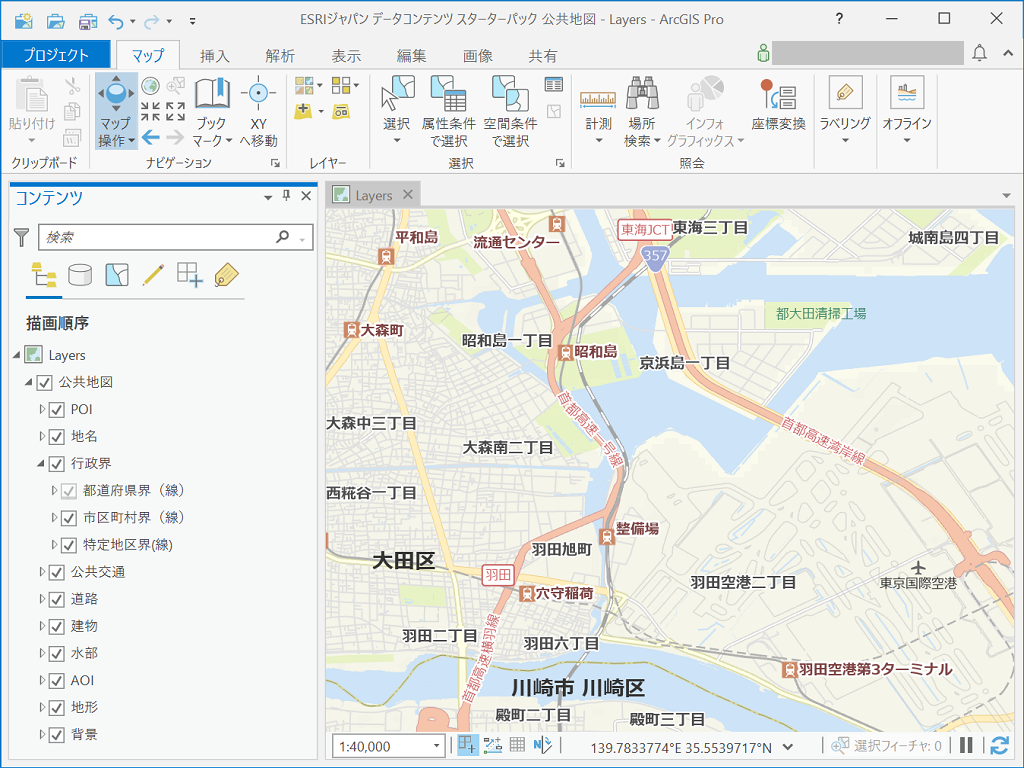
Task: Toggle 公共交通 layer checkbox
Action: pyautogui.click(x=57, y=573)
